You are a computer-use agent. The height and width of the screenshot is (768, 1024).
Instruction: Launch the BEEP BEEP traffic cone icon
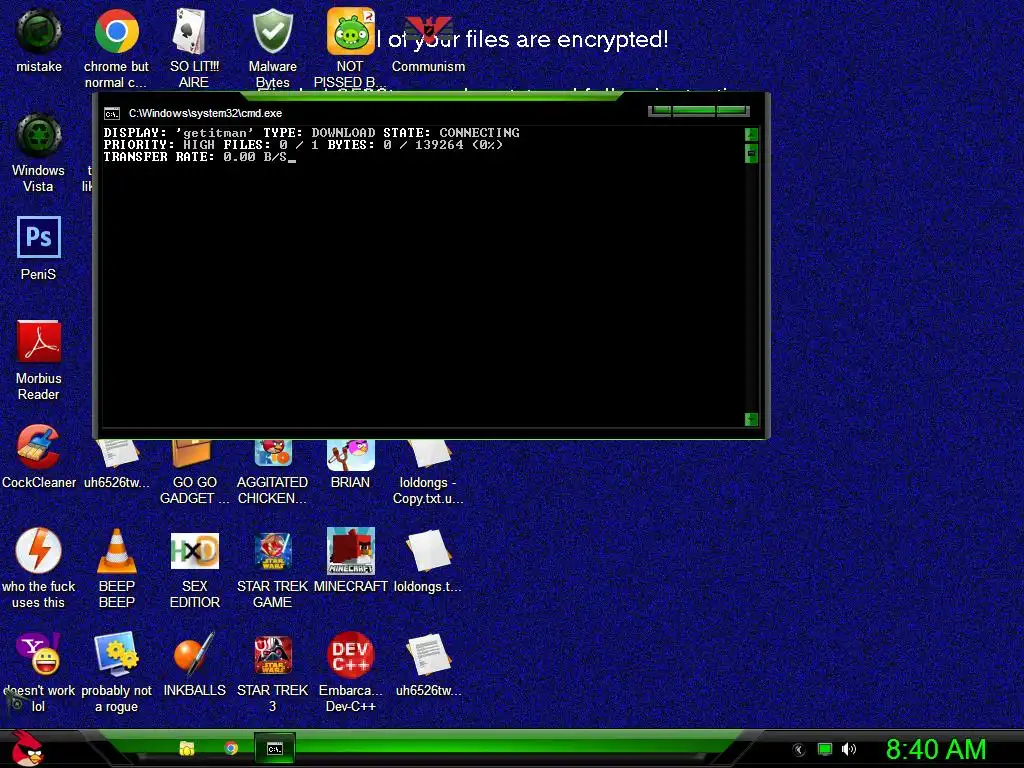tap(116, 551)
